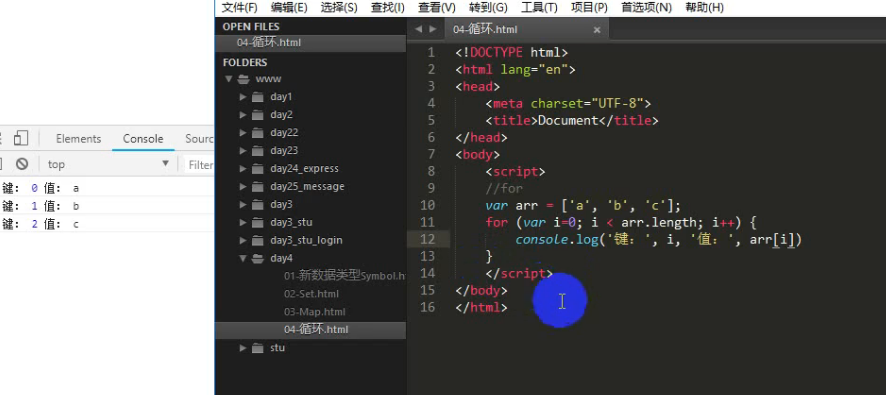
Task: Click the day23 folder icon
Action: pos(258,151)
